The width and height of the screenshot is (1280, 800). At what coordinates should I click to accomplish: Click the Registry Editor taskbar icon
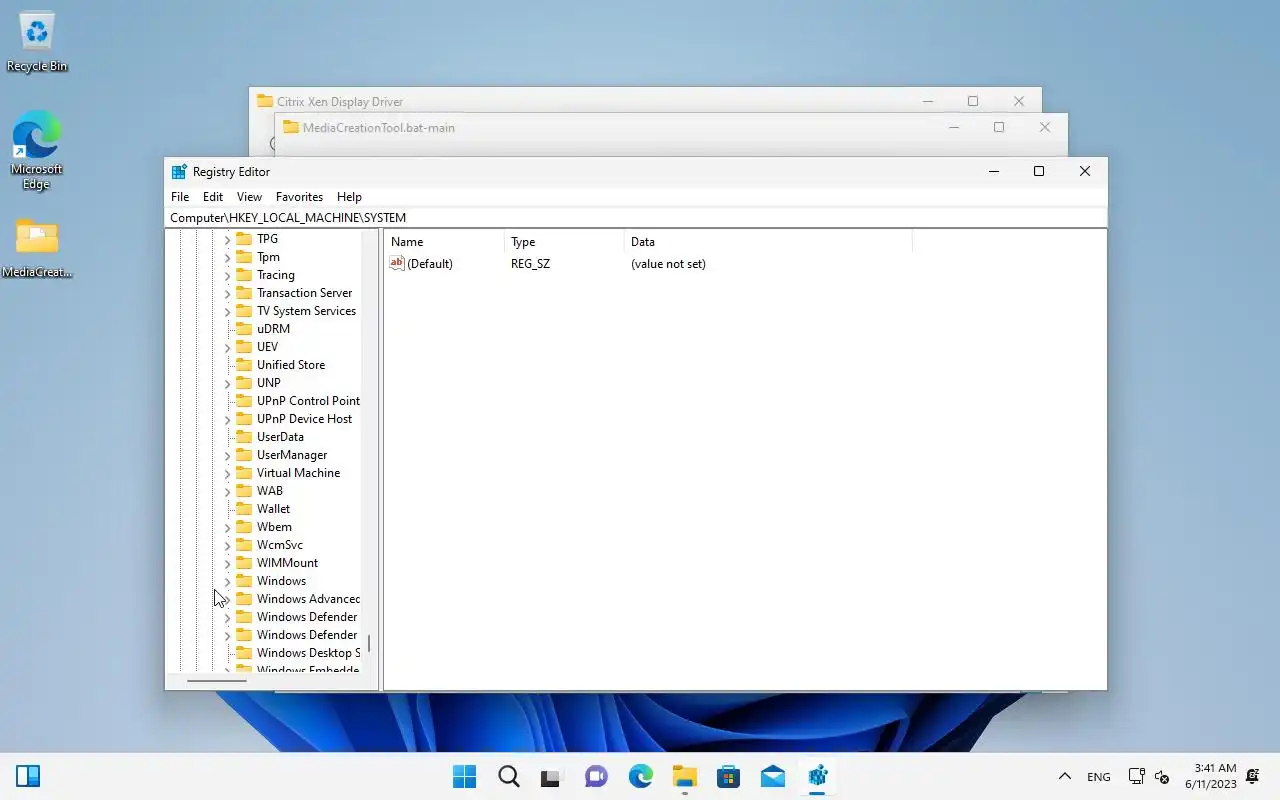pos(817,776)
